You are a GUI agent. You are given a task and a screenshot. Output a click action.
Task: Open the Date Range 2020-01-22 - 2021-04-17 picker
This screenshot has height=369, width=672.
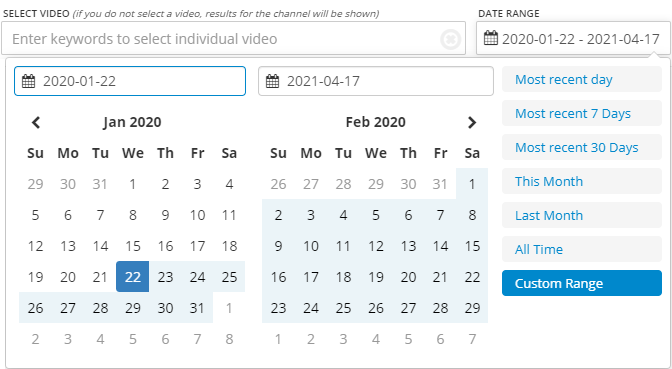click(573, 39)
